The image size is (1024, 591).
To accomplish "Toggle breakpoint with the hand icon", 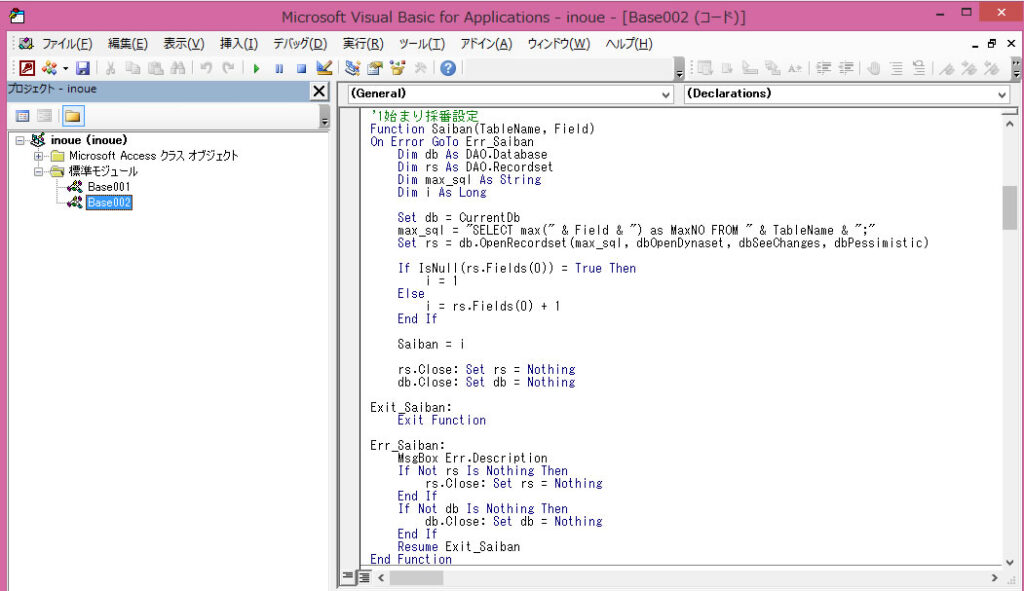I will coord(874,68).
